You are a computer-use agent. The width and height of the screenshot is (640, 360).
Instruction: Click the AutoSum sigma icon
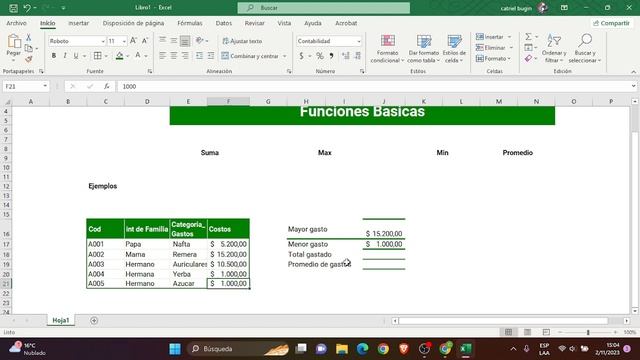pos(528,37)
